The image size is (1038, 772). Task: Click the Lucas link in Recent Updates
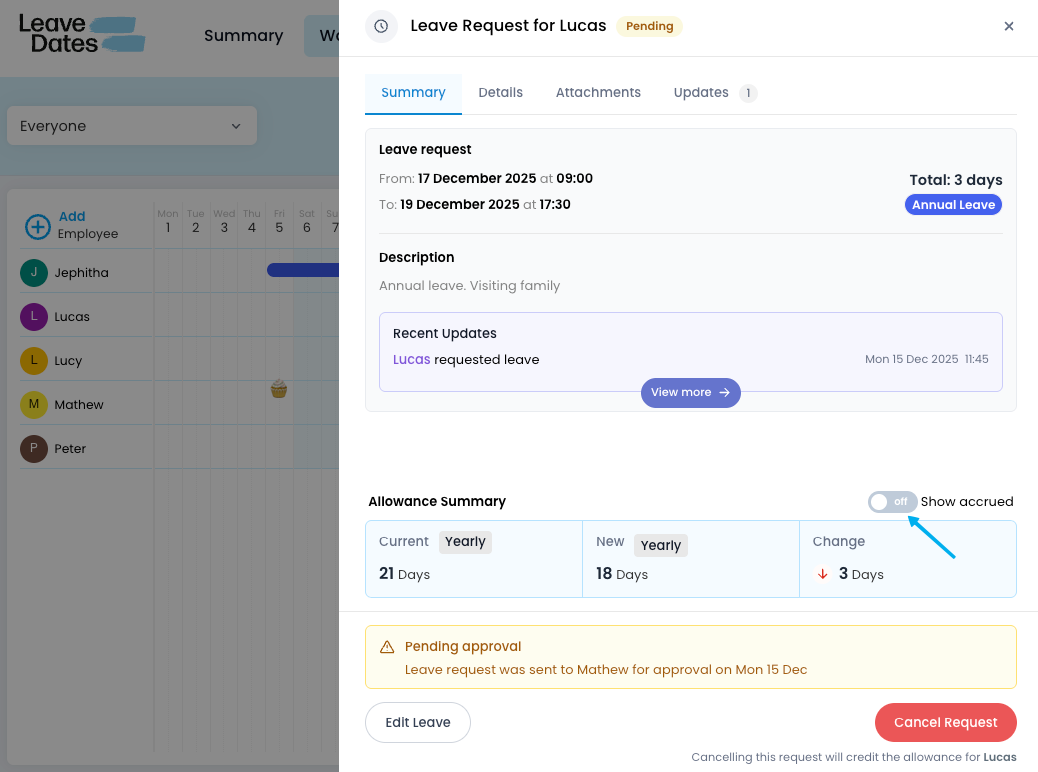[411, 360]
